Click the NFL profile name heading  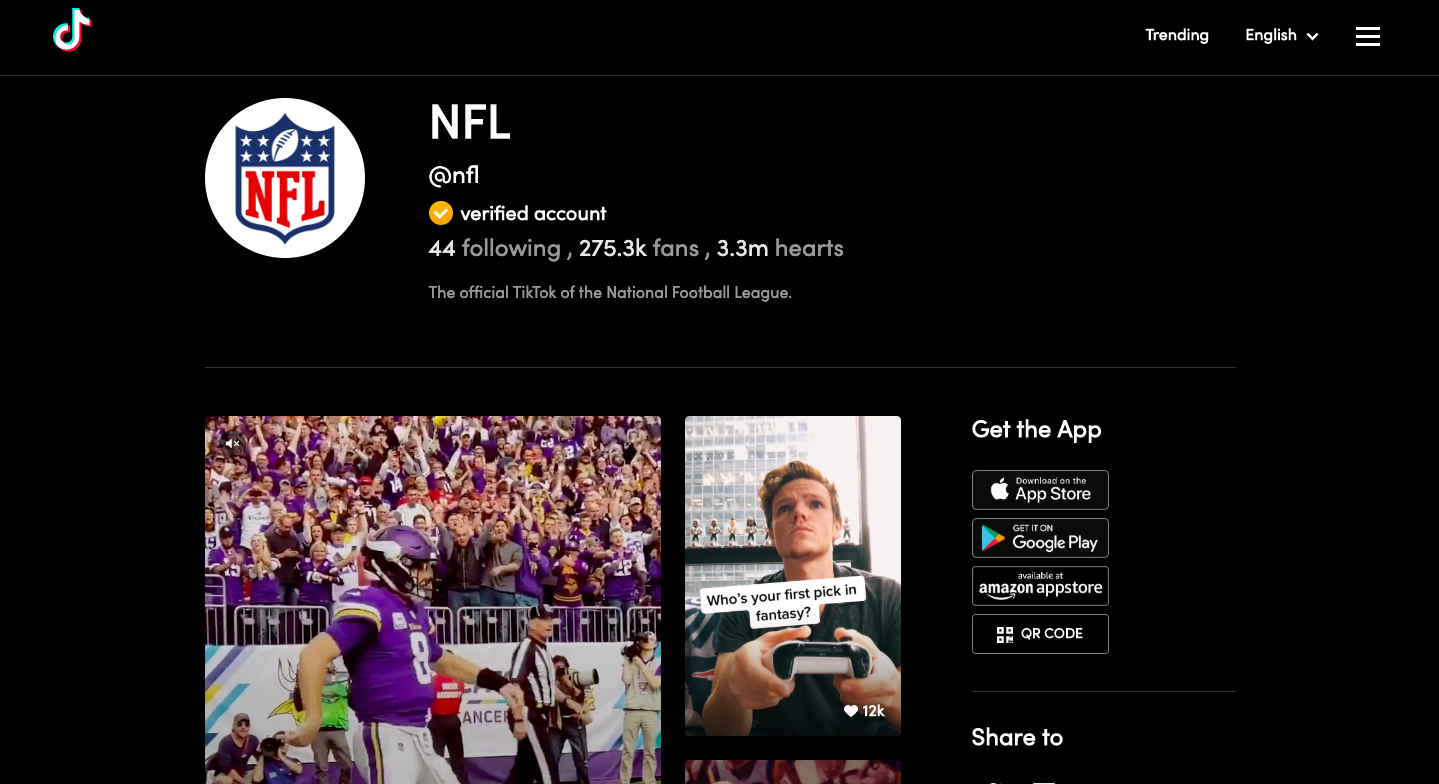[470, 123]
